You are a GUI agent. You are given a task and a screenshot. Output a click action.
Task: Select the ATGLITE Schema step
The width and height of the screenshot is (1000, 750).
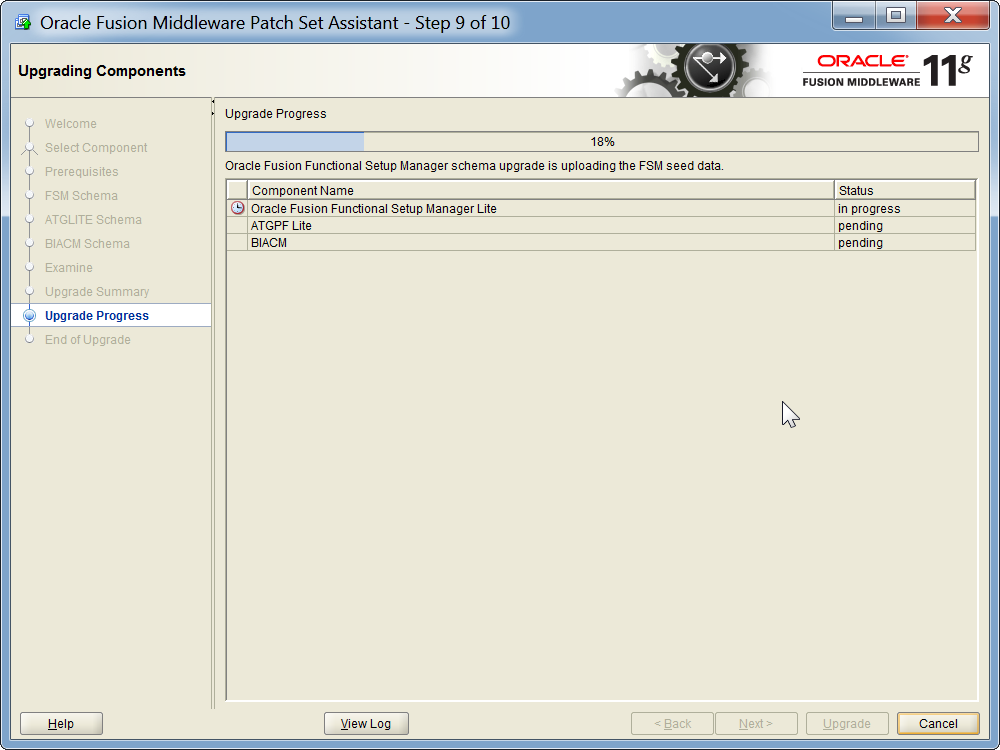click(93, 220)
